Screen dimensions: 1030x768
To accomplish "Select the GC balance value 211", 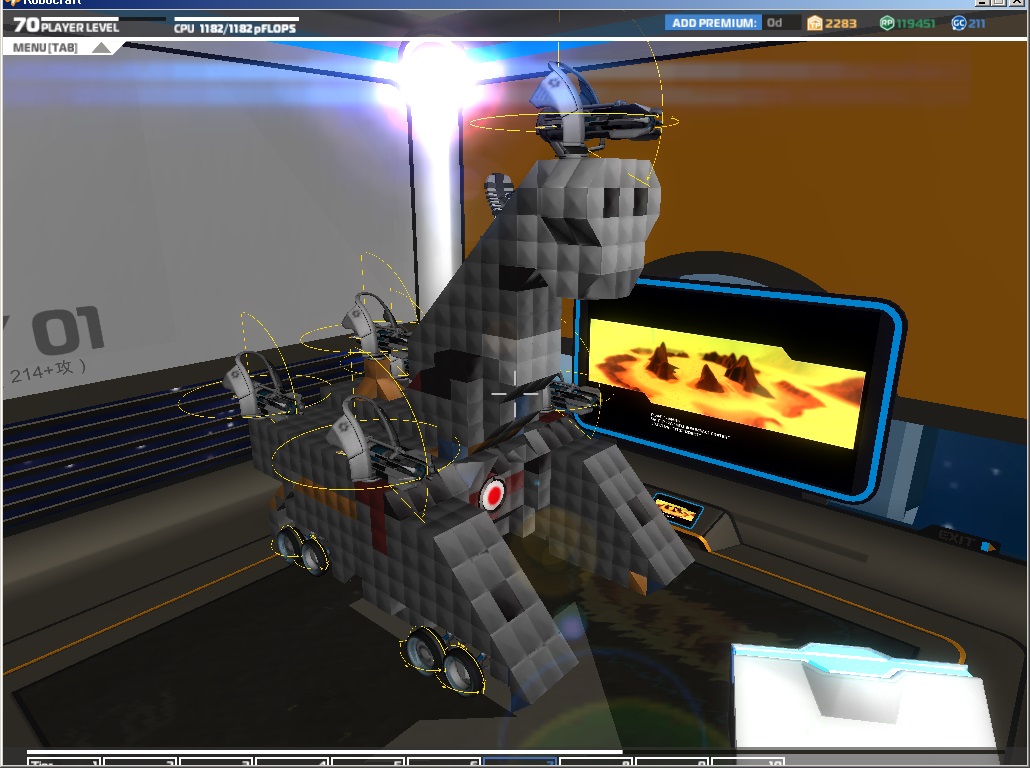I will pos(976,24).
